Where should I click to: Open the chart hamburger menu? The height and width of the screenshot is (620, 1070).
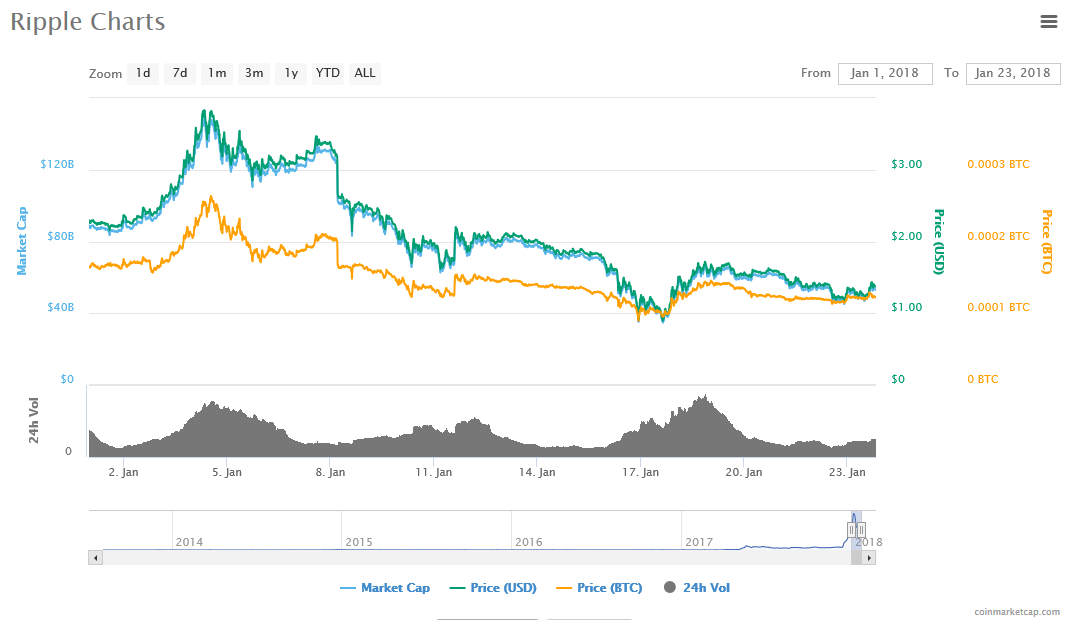1048,21
